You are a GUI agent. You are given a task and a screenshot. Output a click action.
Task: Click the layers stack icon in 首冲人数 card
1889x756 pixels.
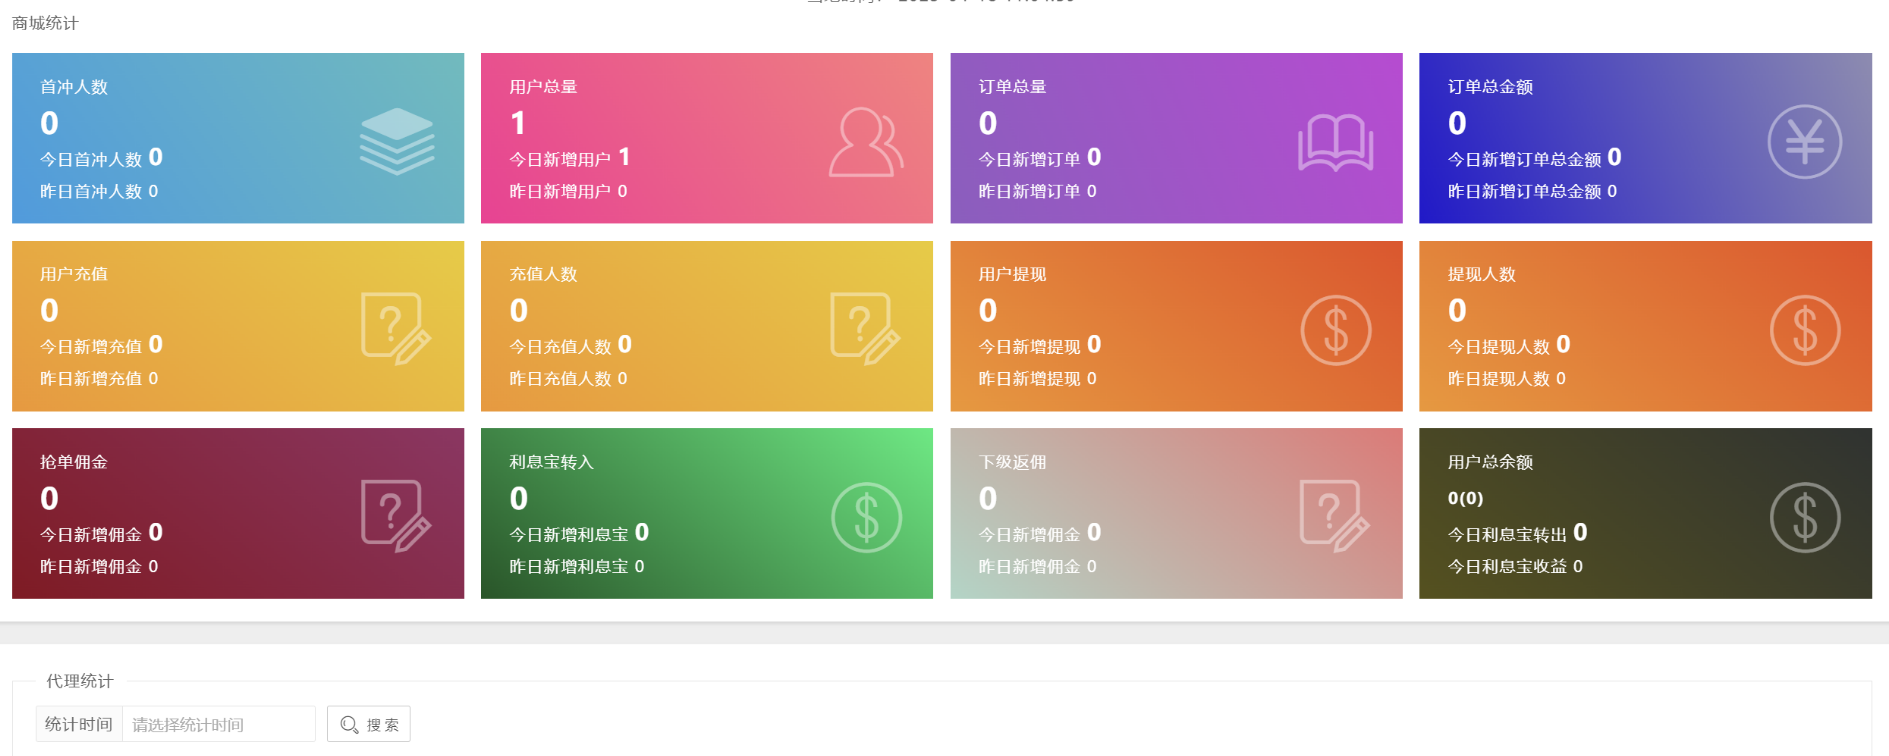[x=397, y=141]
